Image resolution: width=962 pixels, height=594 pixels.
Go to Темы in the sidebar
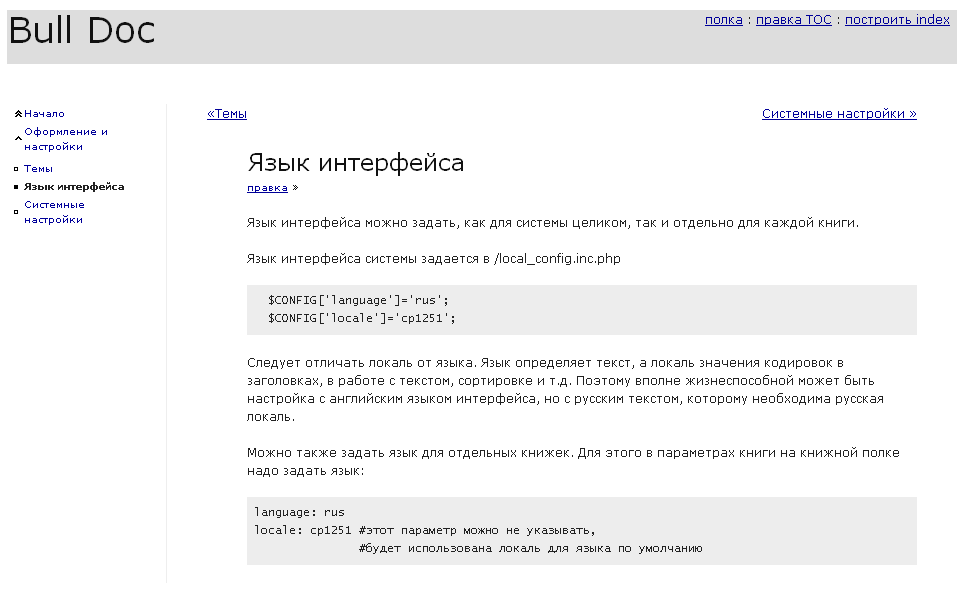(x=38, y=168)
